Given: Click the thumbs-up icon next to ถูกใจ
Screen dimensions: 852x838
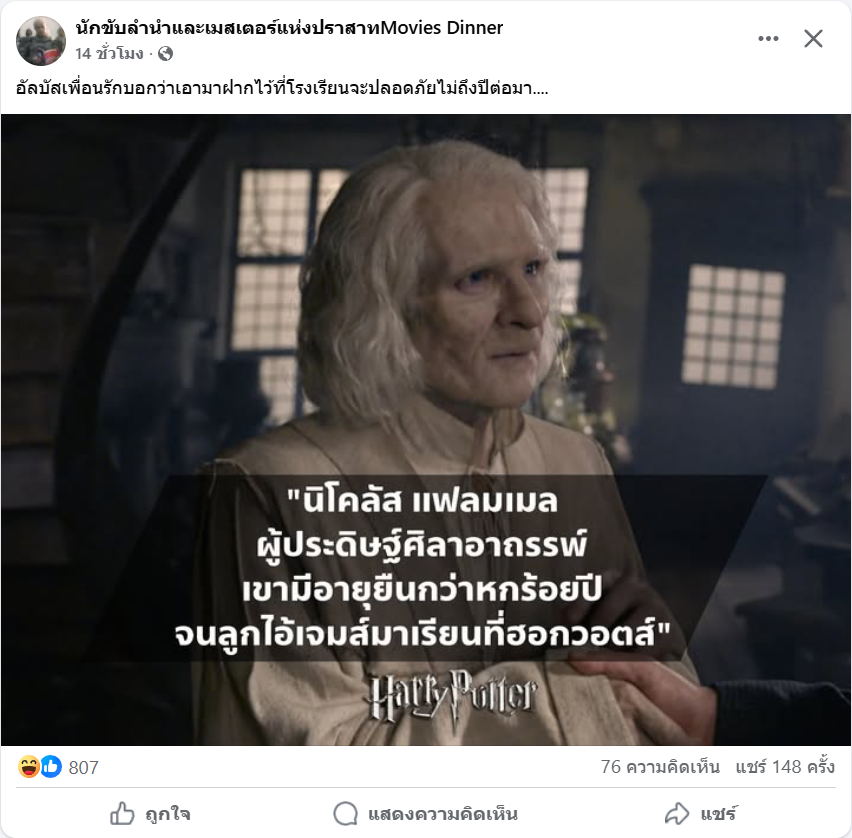Looking at the screenshot, I should (x=122, y=814).
